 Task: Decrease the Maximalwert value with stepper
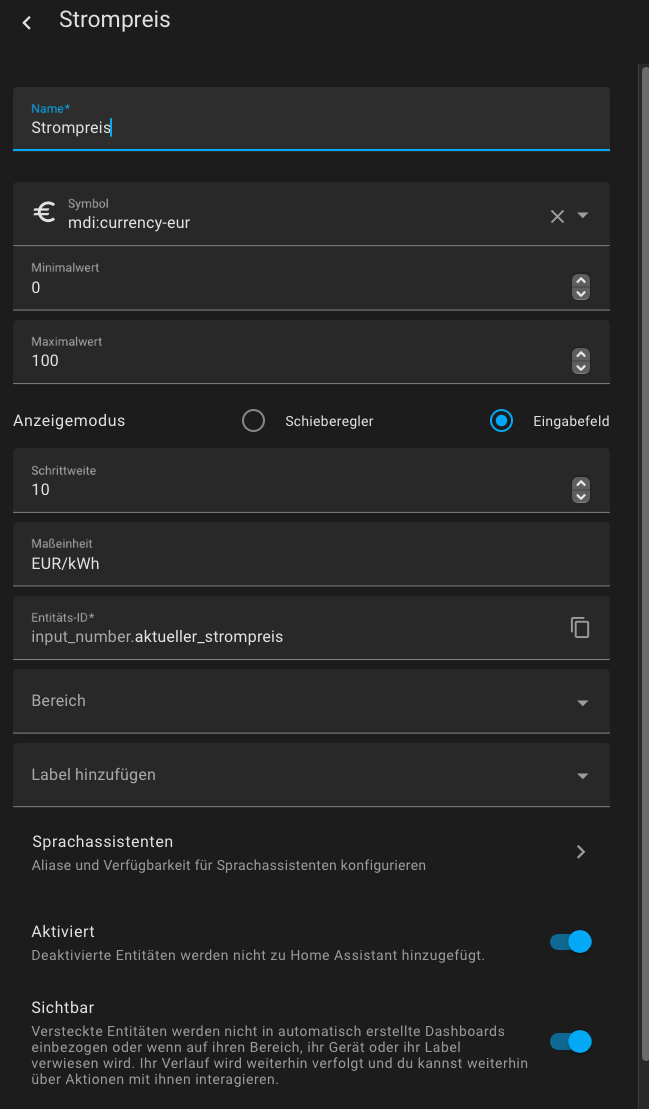[581, 367]
